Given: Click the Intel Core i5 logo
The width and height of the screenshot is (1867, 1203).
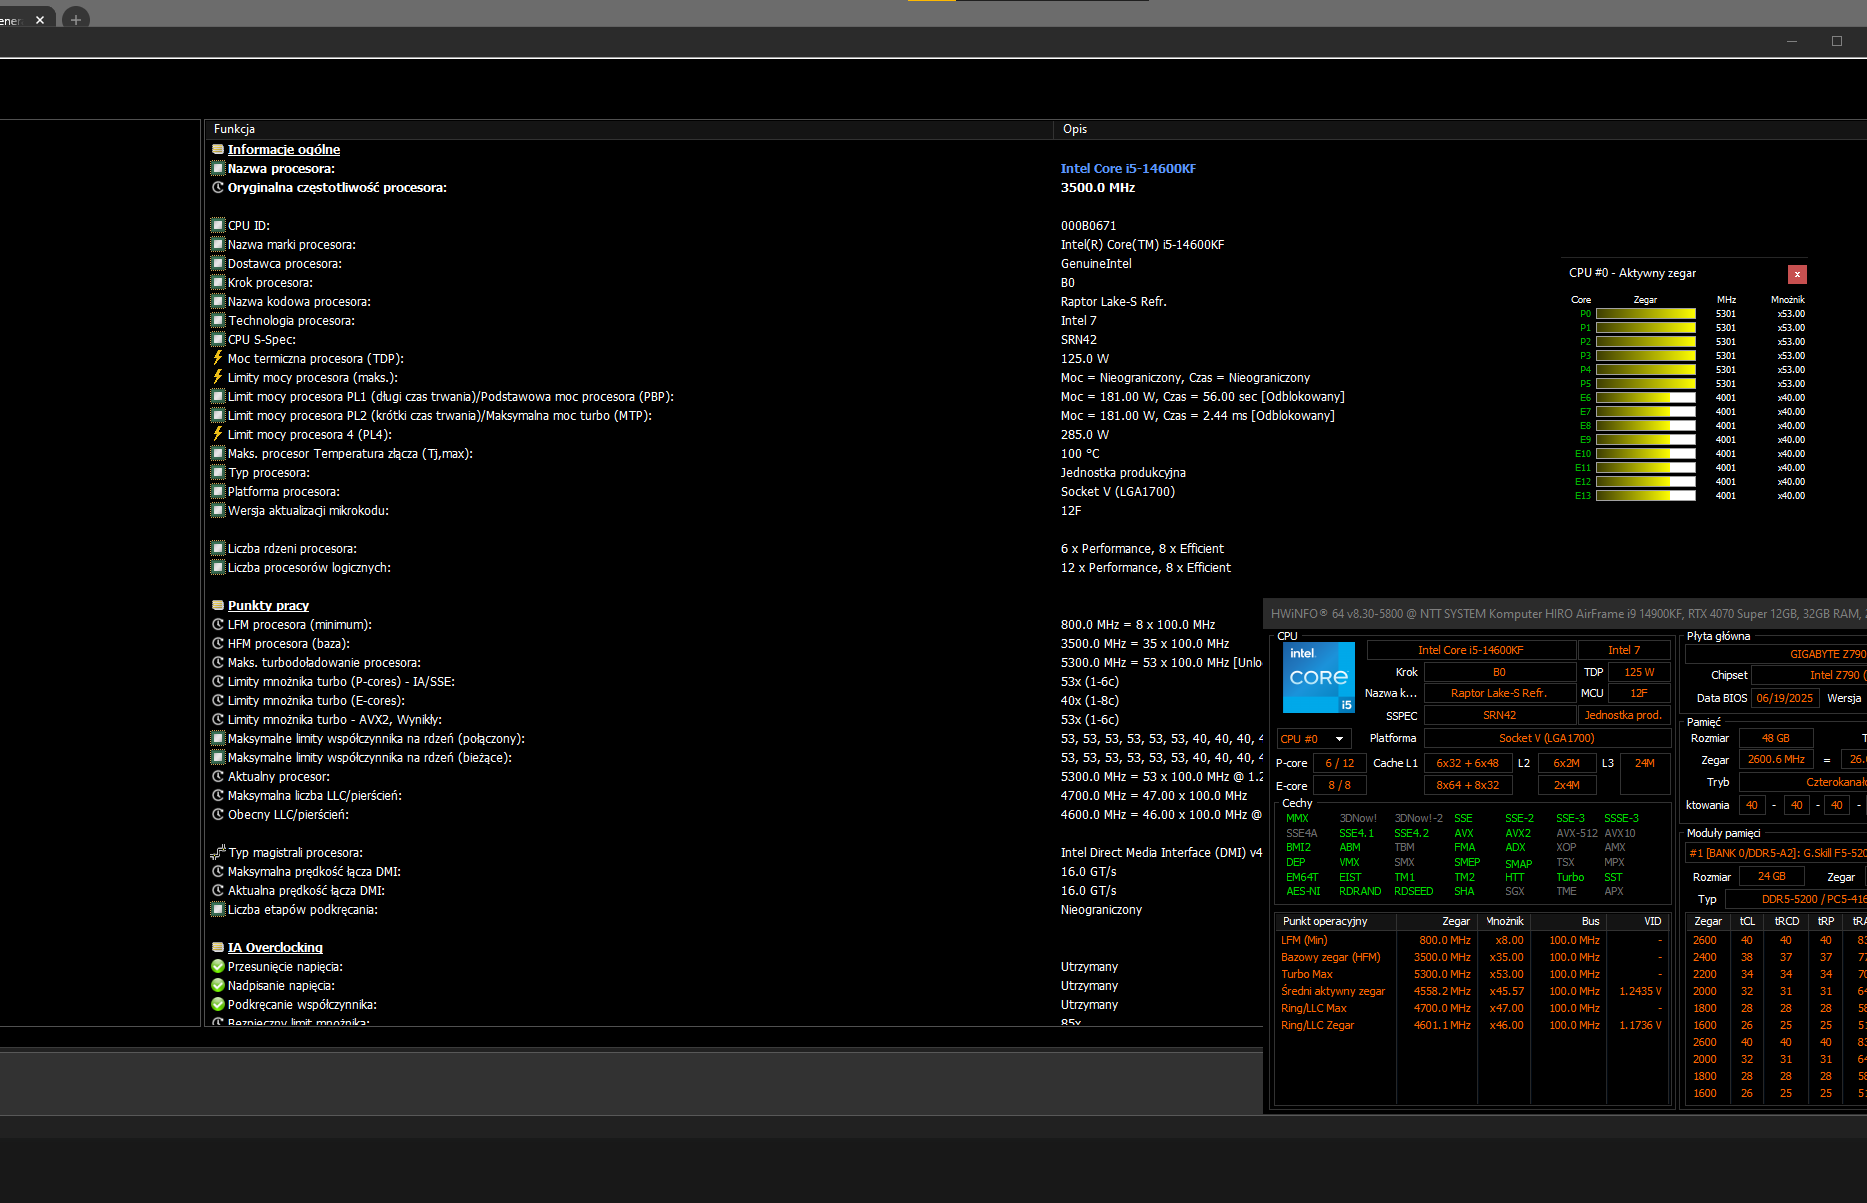Looking at the screenshot, I should coord(1318,677).
